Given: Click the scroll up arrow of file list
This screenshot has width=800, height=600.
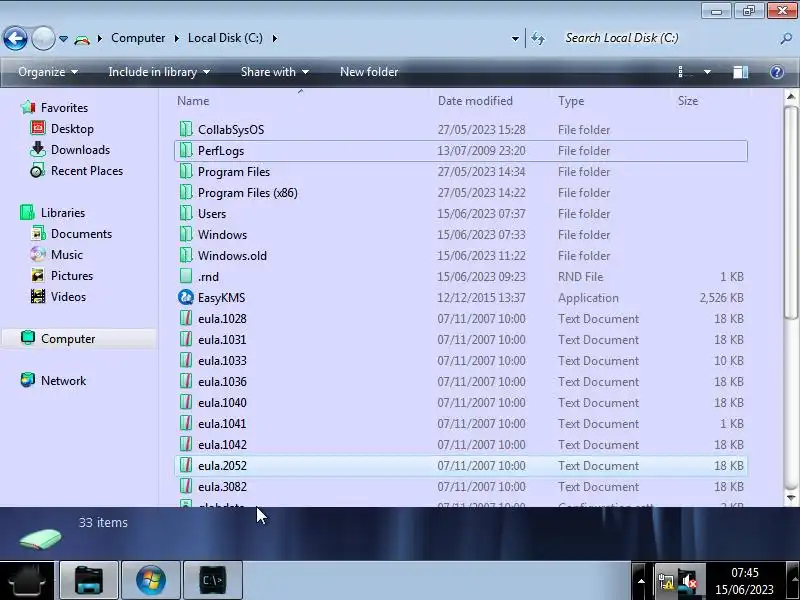Looking at the screenshot, I should 791,96.
